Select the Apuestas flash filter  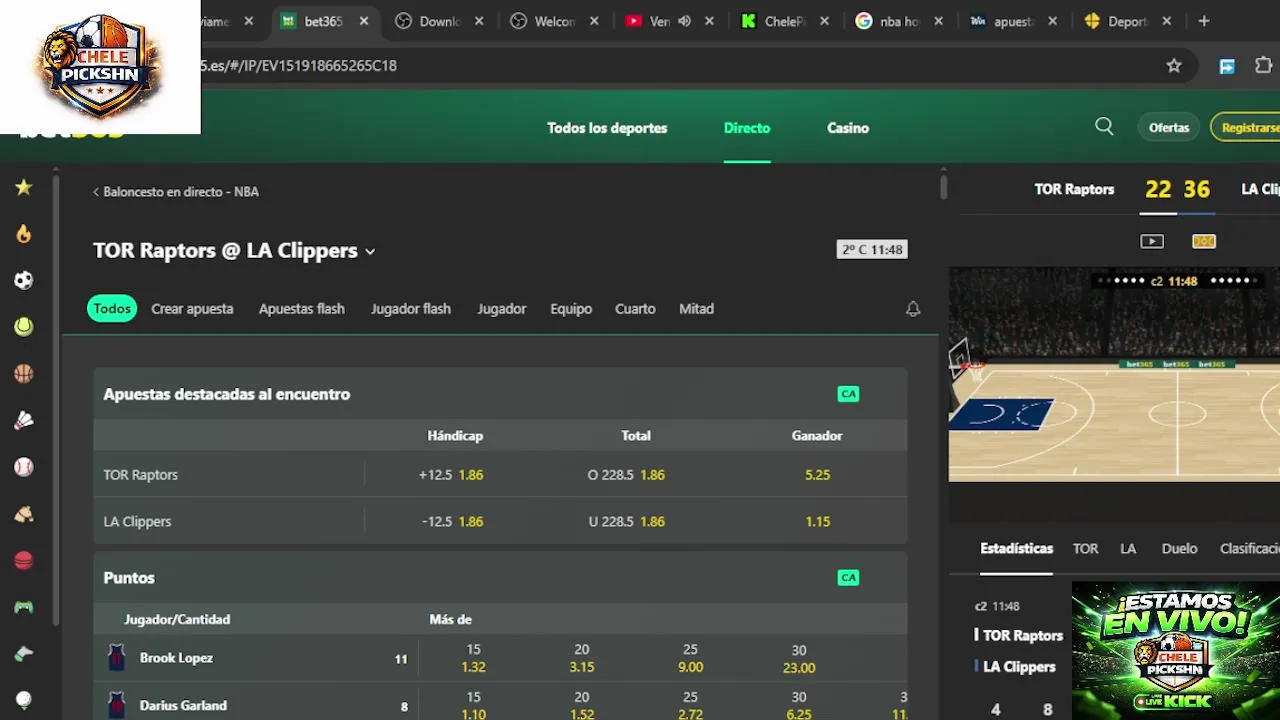tap(301, 309)
